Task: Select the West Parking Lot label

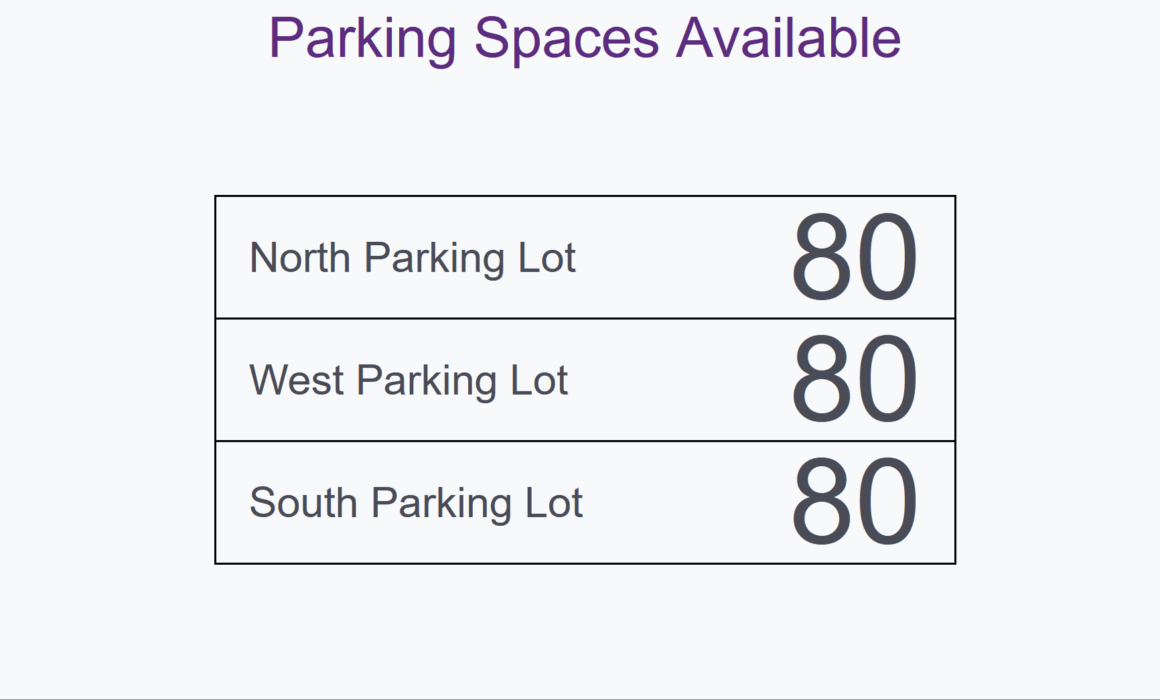Action: pos(409,380)
